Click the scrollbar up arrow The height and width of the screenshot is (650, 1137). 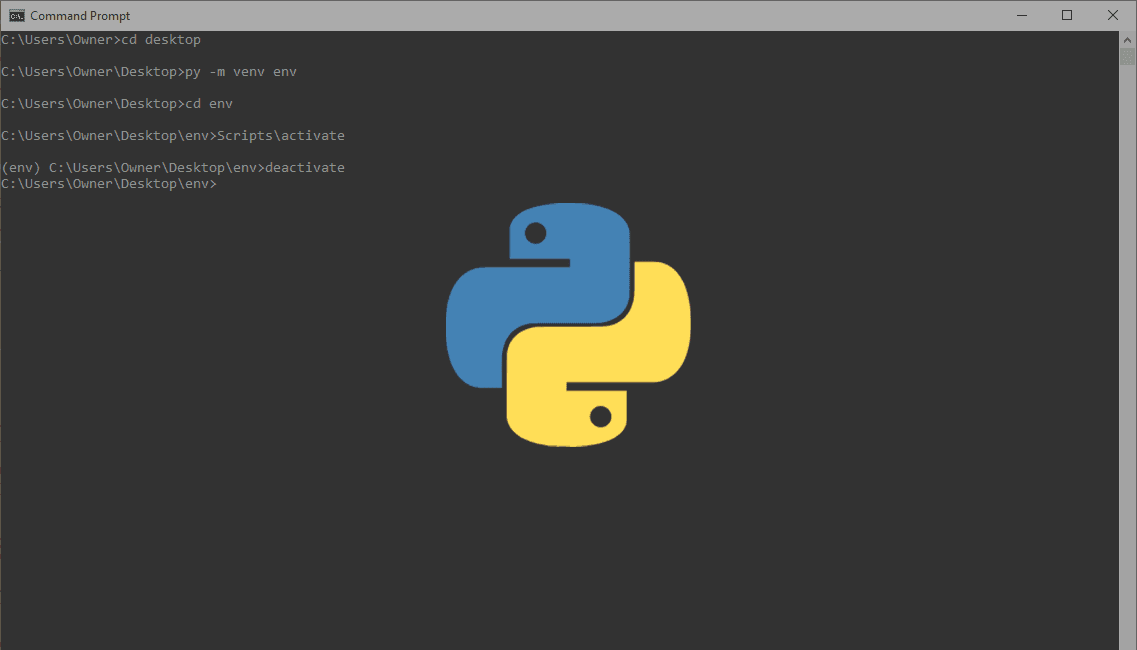[x=1128, y=38]
